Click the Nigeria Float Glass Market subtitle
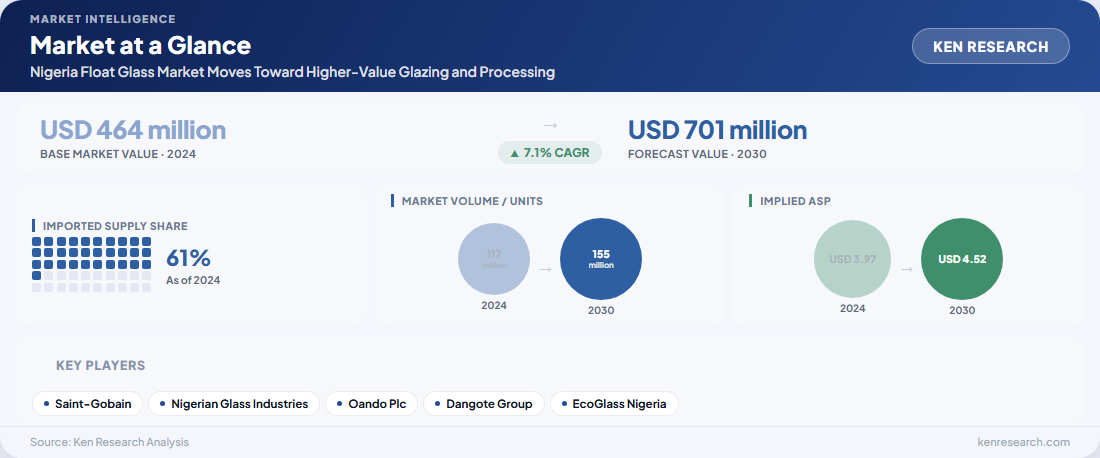The height and width of the screenshot is (458, 1100). (293, 72)
